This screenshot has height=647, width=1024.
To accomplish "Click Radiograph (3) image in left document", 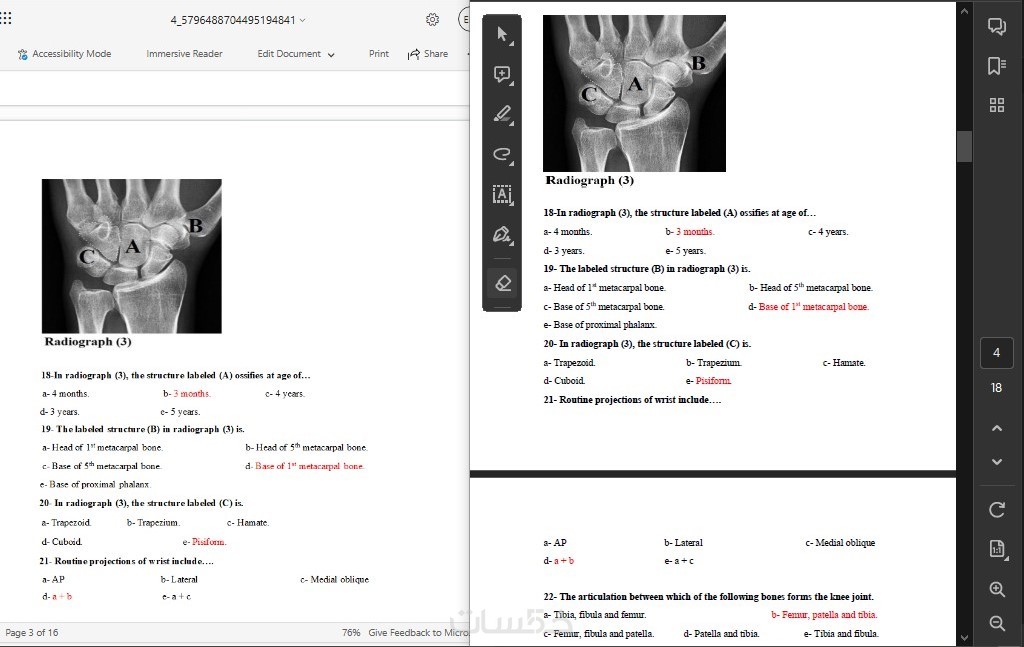I will point(132,256).
